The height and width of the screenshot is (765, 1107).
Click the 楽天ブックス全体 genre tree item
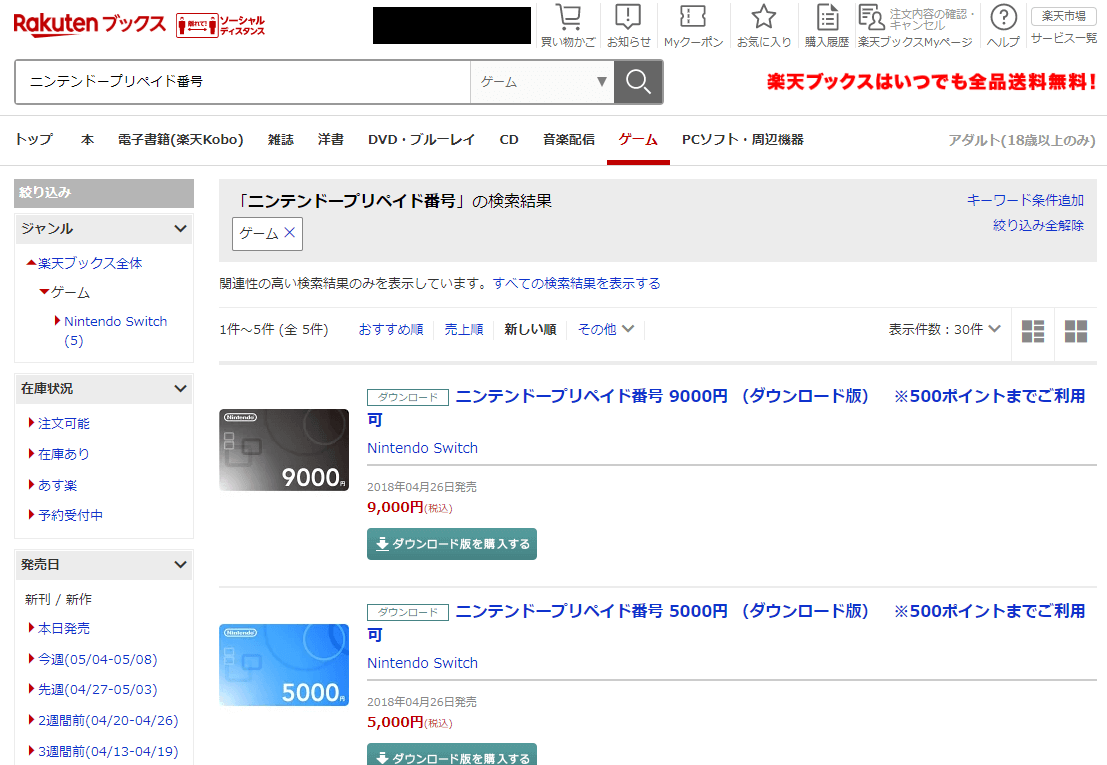click(90, 263)
